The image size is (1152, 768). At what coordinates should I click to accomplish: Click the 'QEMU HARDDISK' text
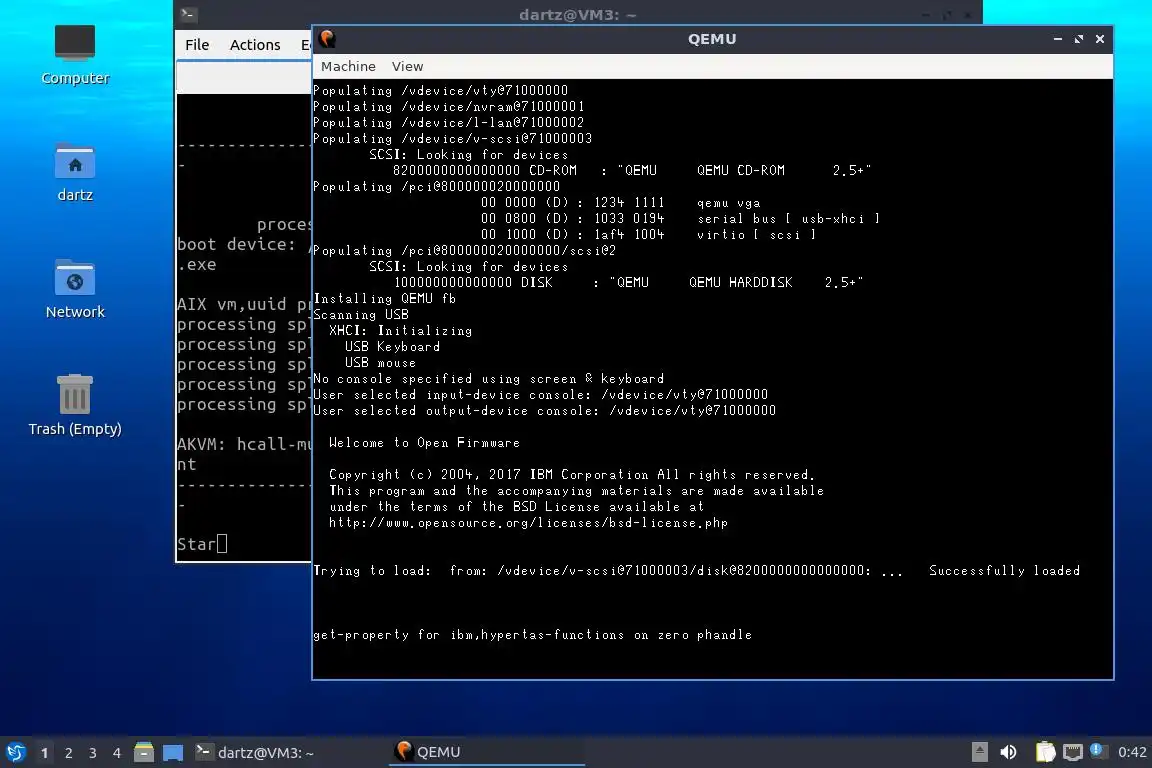click(x=741, y=282)
